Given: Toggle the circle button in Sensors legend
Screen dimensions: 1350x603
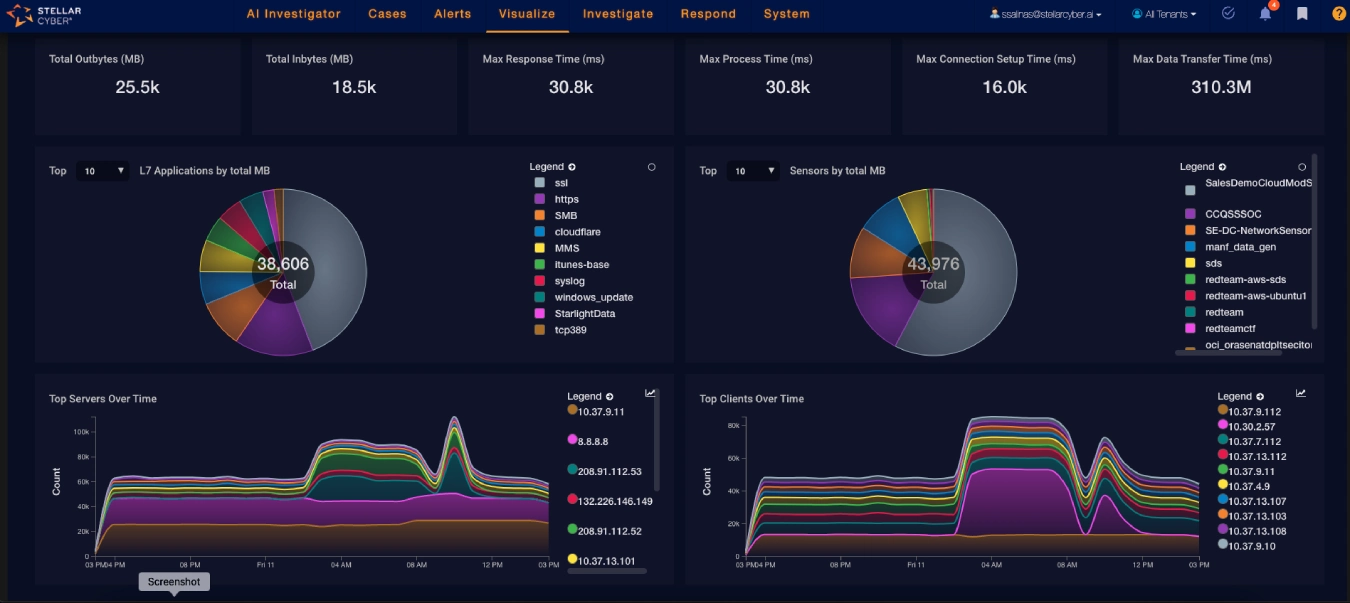Looking at the screenshot, I should click(x=1302, y=167).
